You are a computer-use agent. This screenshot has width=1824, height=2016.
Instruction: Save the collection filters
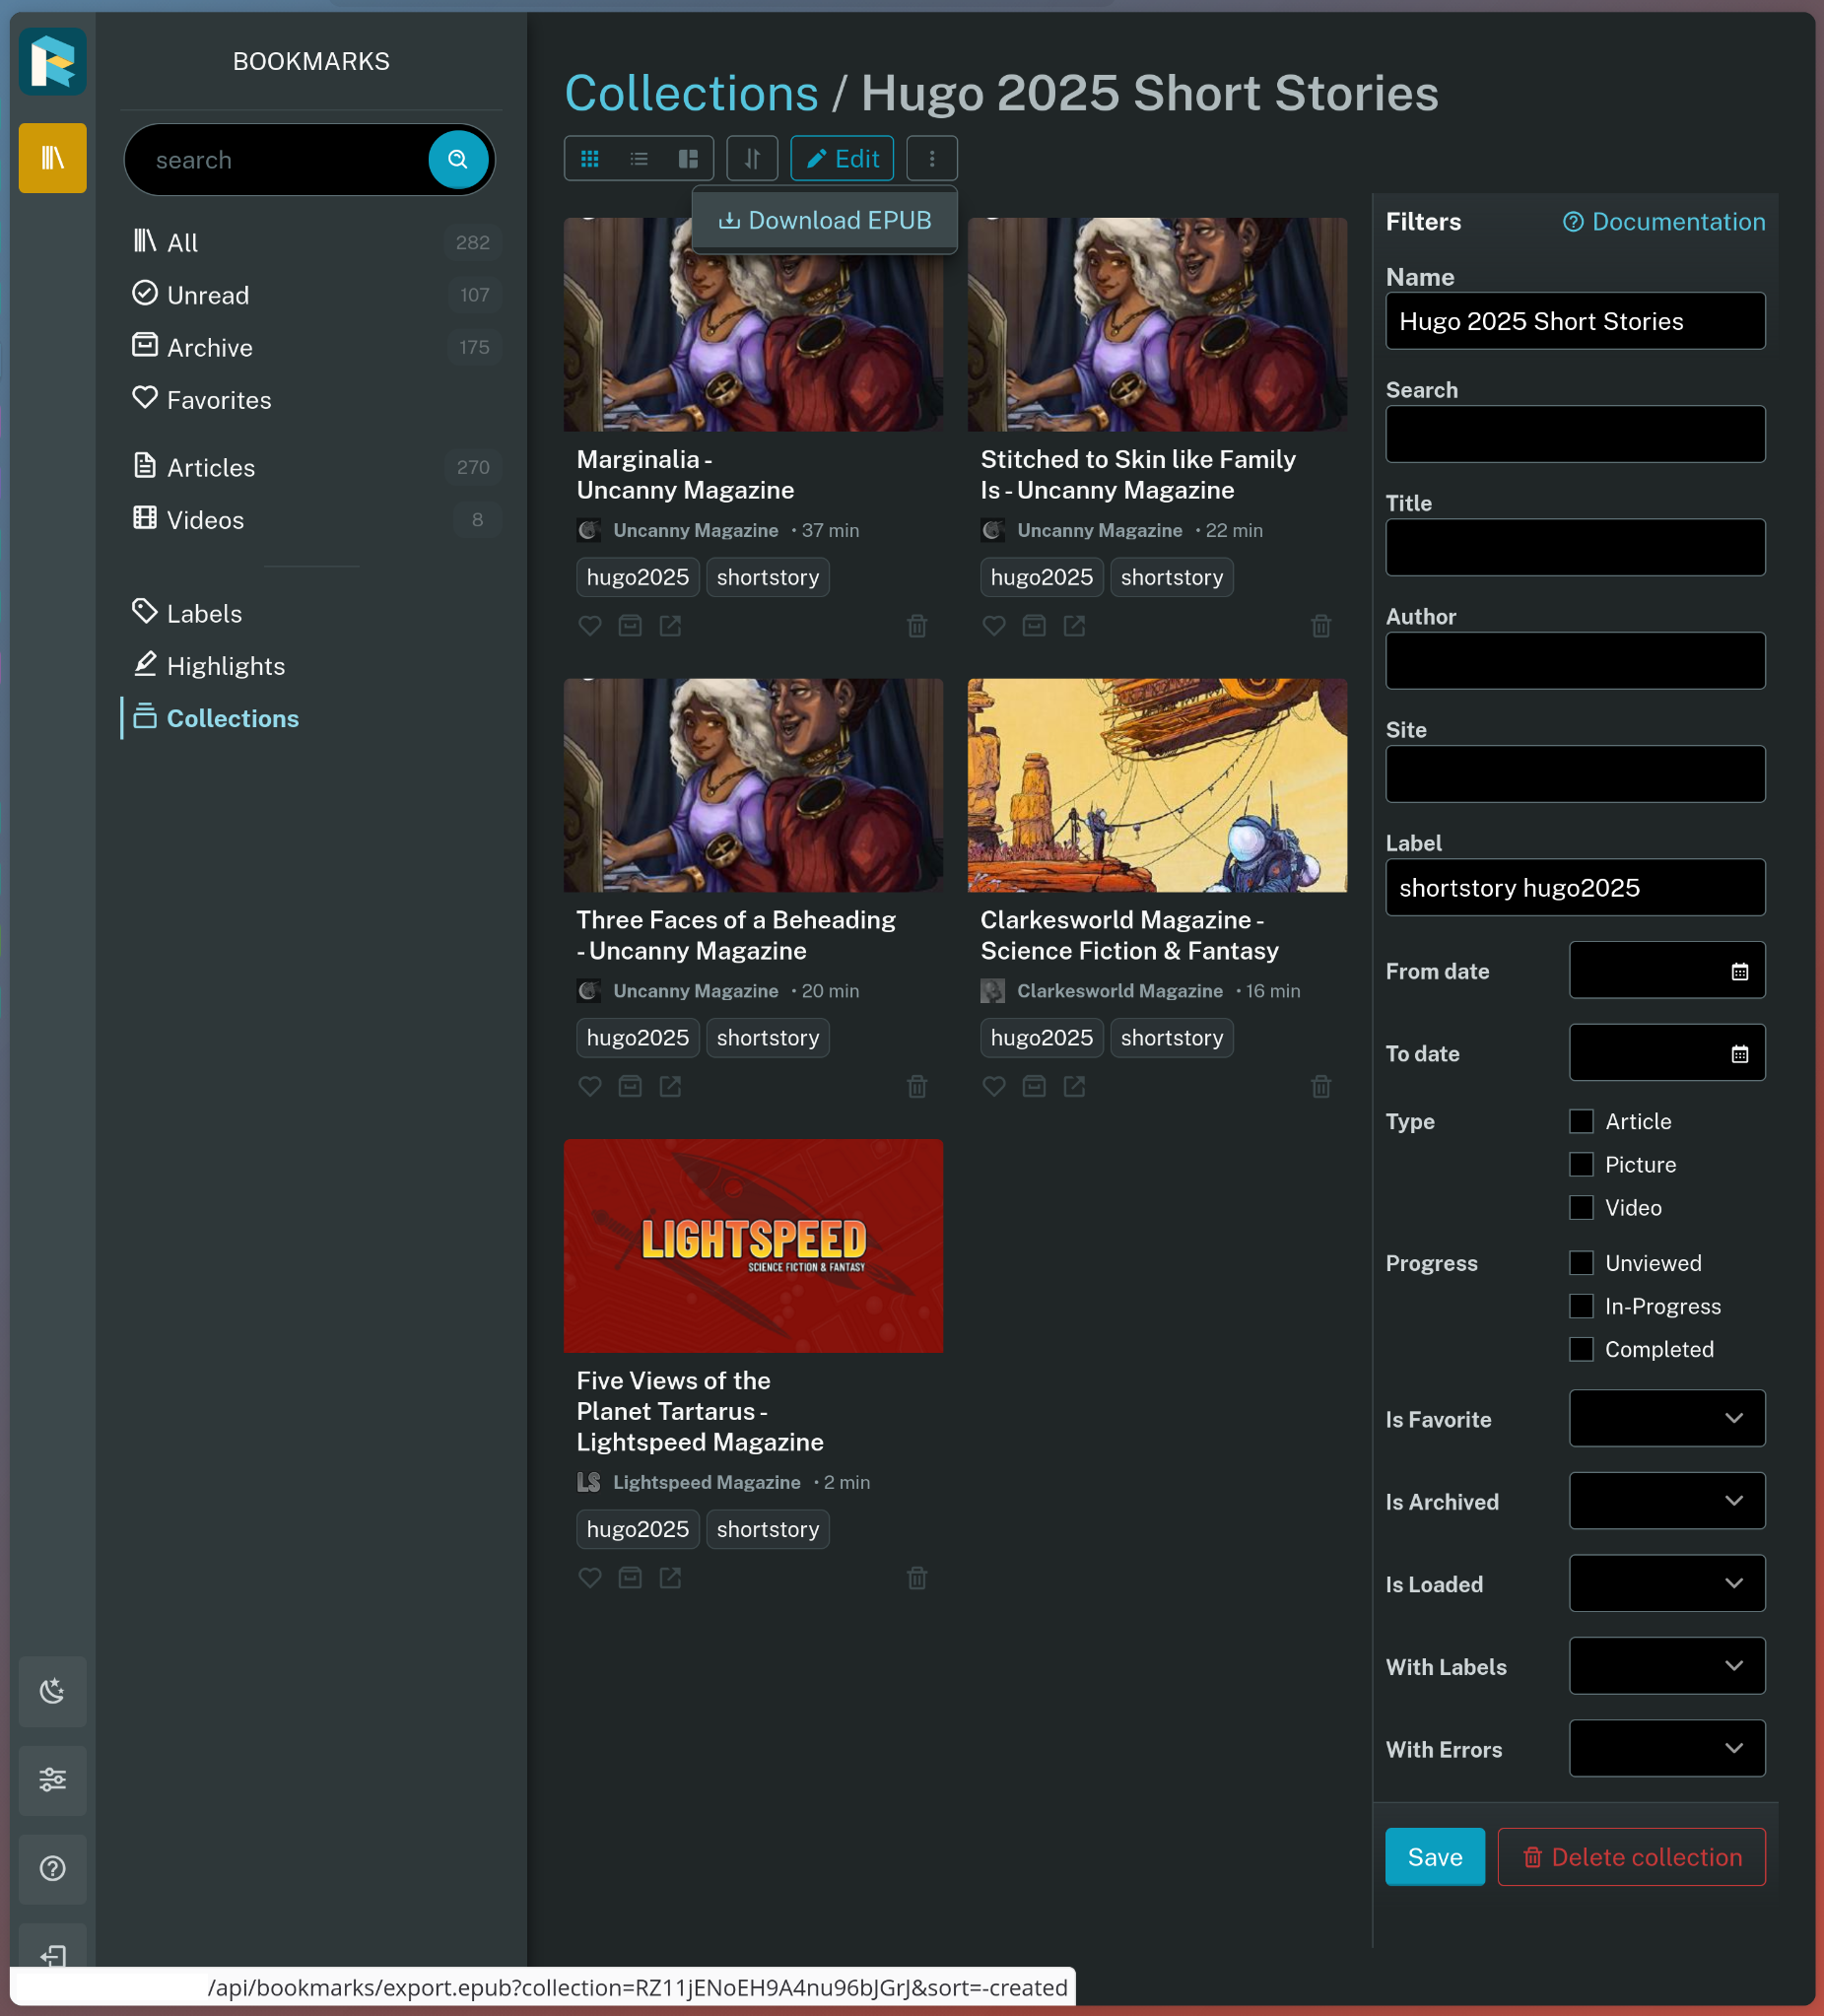coord(1435,1858)
